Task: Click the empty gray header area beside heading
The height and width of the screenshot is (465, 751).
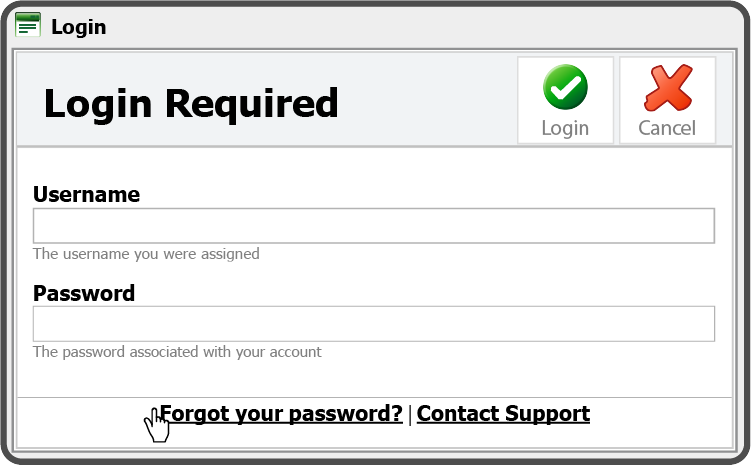Action: (426, 101)
